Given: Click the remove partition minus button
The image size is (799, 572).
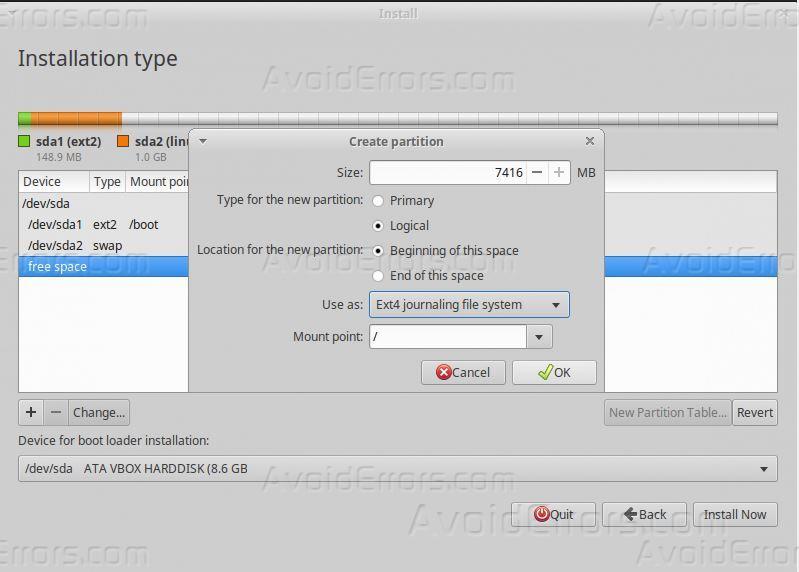Looking at the screenshot, I should [x=56, y=412].
